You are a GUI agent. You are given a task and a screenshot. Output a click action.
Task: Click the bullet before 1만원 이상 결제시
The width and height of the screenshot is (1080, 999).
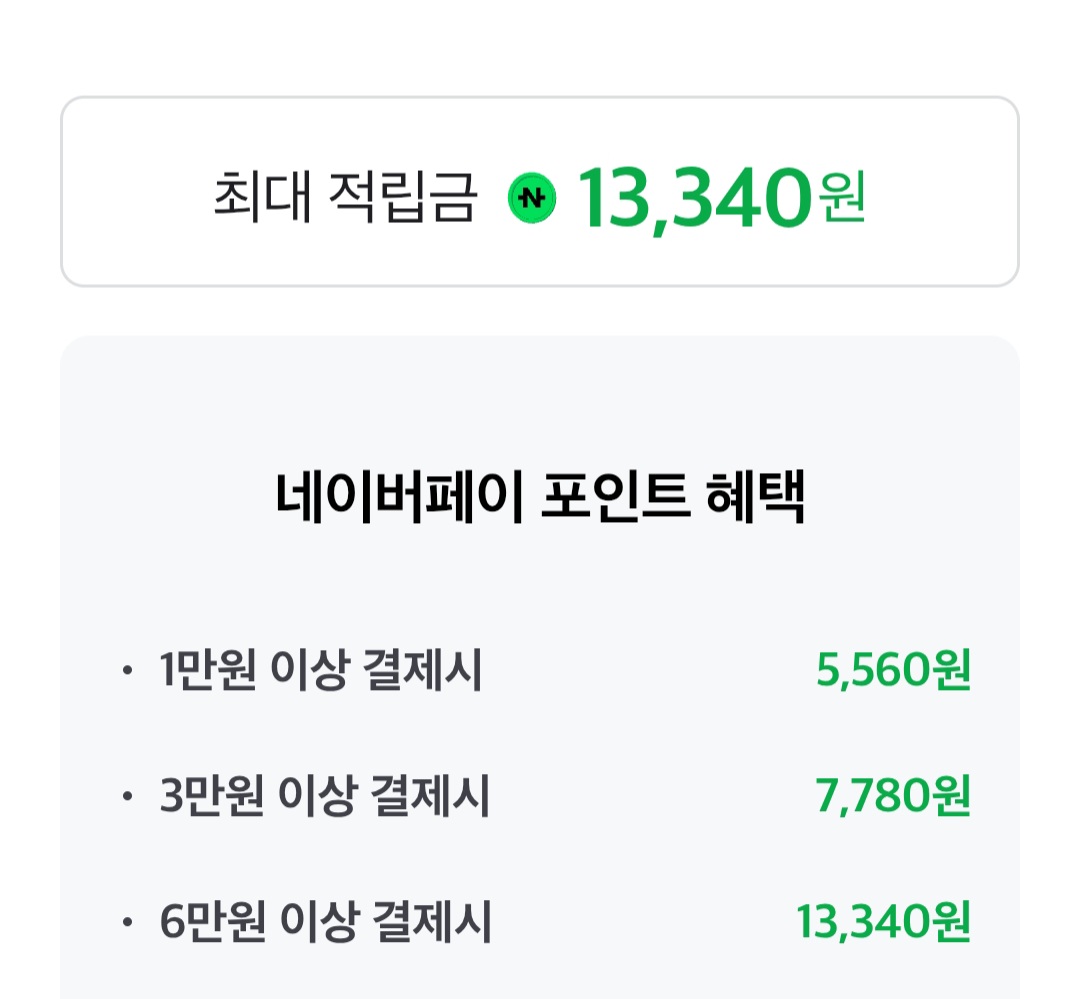pyautogui.click(x=126, y=672)
